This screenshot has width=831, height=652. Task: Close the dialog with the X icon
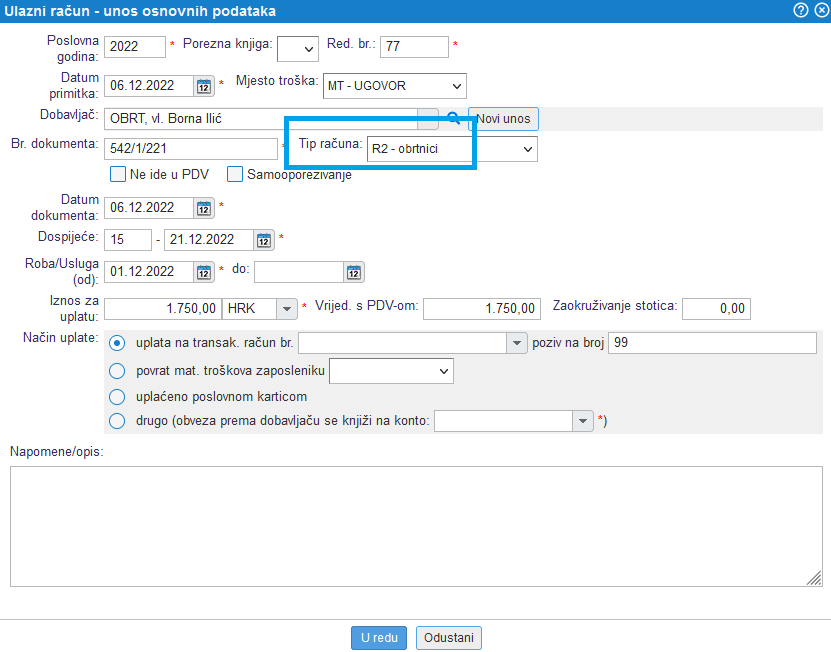pos(819,11)
